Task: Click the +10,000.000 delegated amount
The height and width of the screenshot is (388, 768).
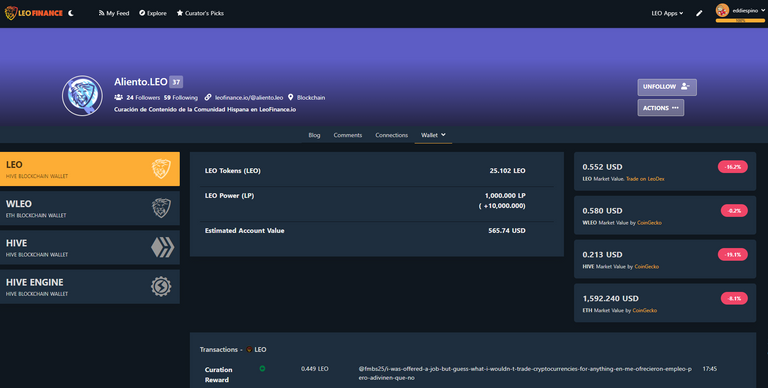Action: click(x=502, y=206)
